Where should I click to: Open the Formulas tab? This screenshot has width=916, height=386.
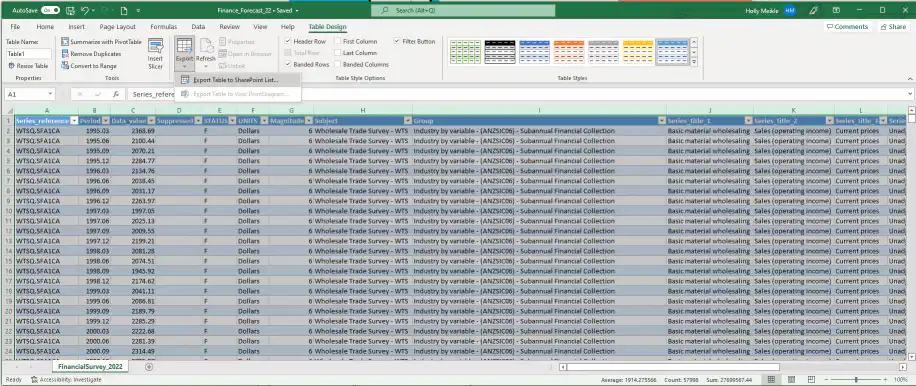click(x=164, y=27)
